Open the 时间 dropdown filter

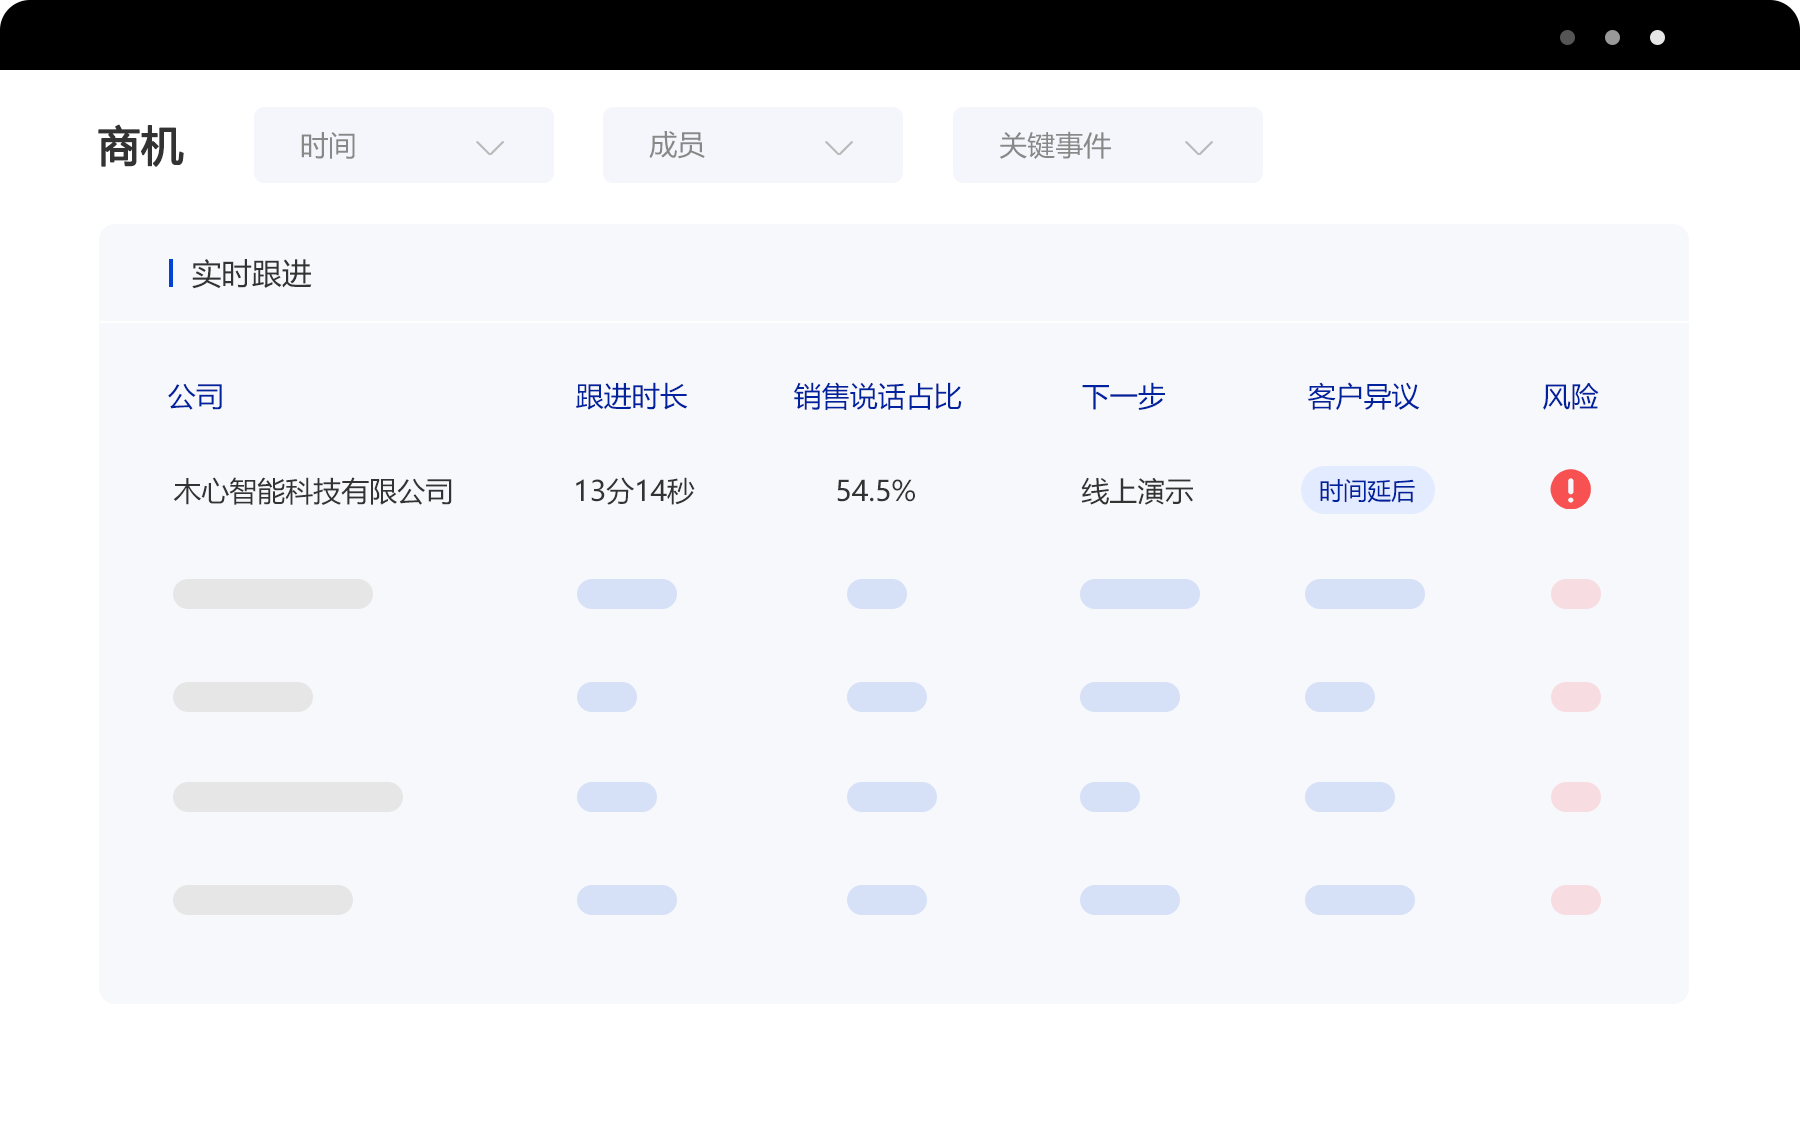[x=403, y=146]
